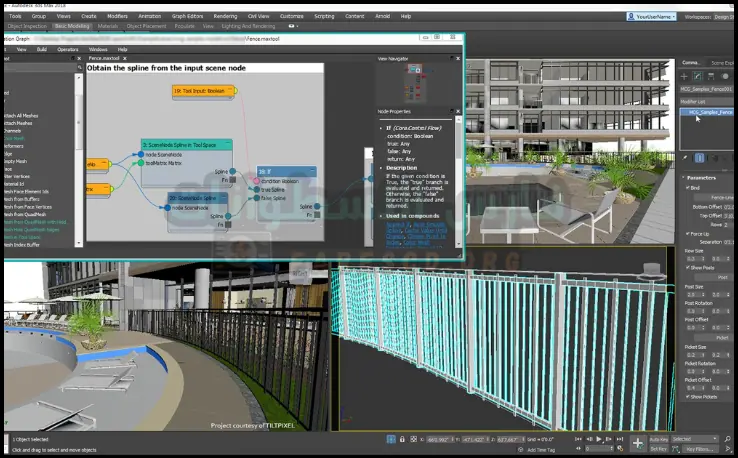The width and height of the screenshot is (738, 458).
Task: Select the 19: Tool Input Boolean node
Action: click(204, 90)
